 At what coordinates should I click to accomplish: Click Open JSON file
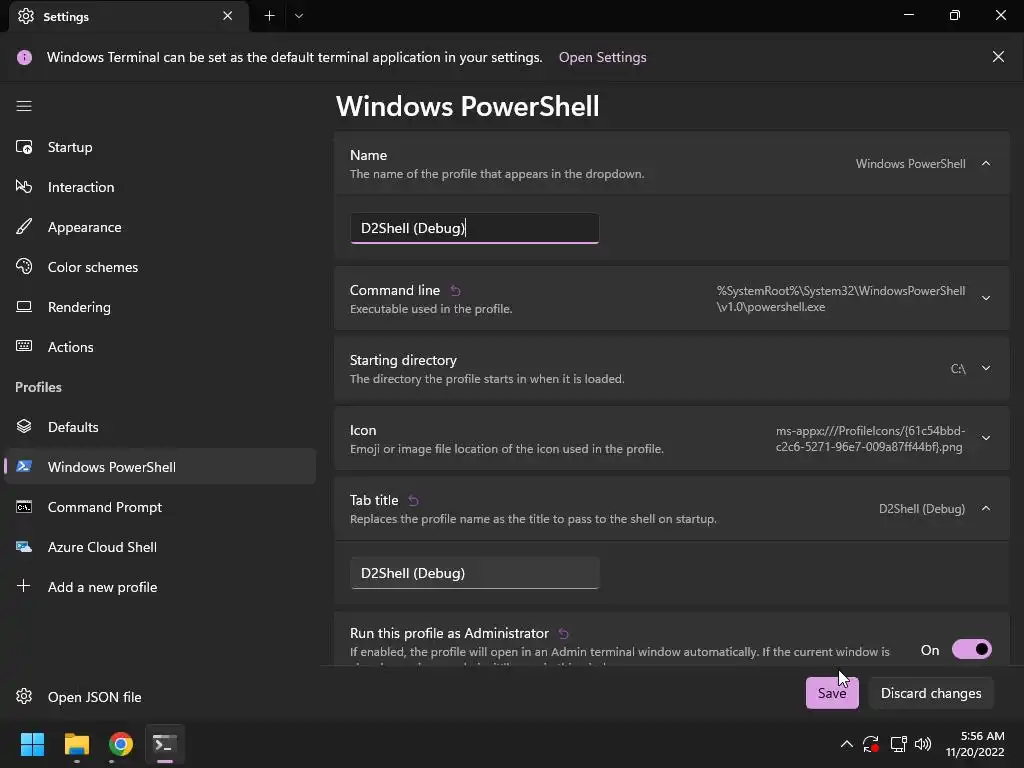click(160, 697)
